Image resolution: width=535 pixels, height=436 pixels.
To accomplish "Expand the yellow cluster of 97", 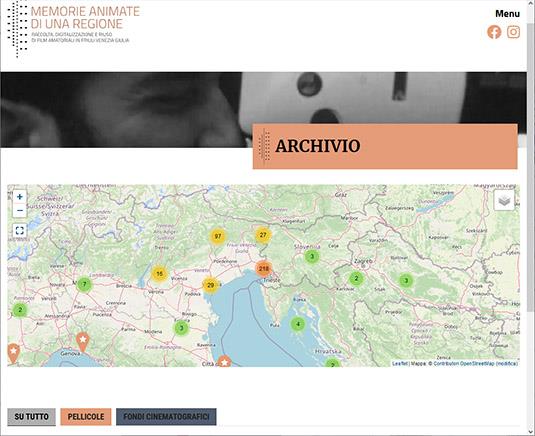I will coord(218,236).
